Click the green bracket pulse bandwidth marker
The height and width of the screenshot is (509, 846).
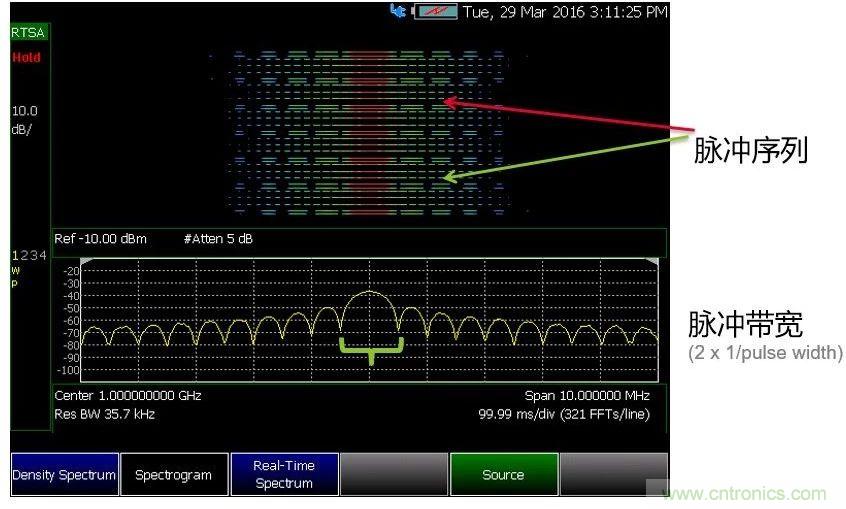pyautogui.click(x=371, y=350)
